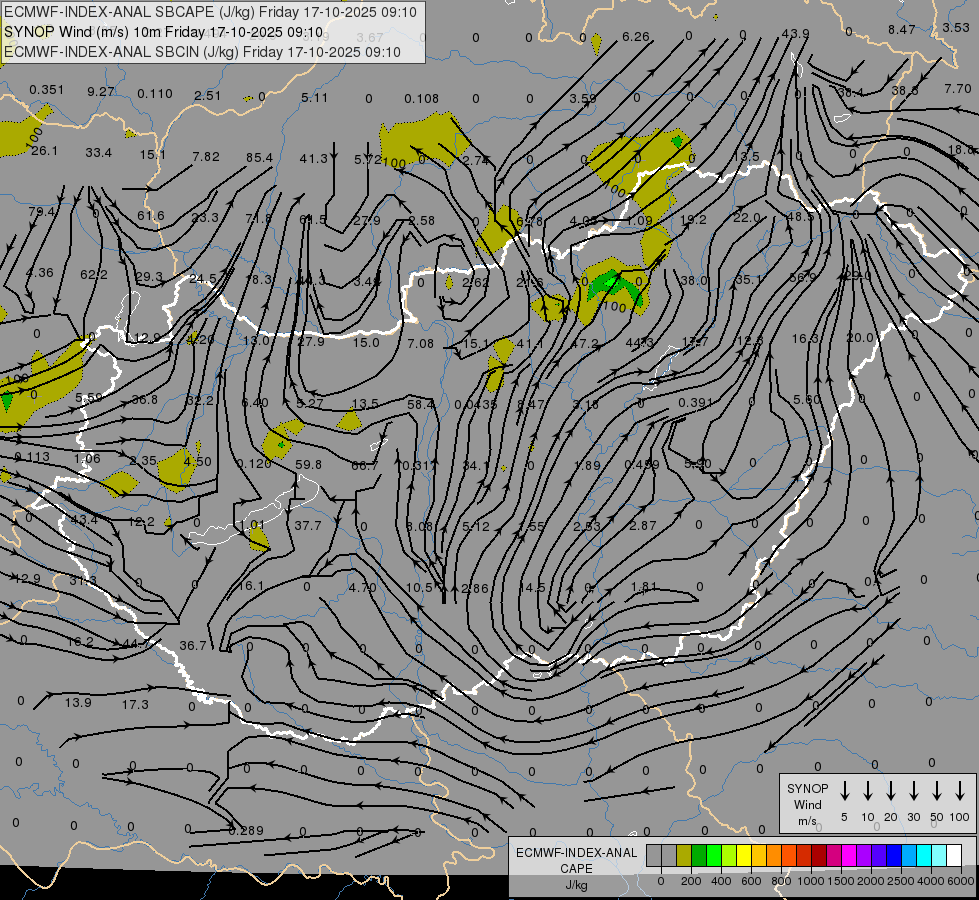Select the olive CAPE legend swatch
This screenshot has height=900, width=979.
tap(684, 856)
